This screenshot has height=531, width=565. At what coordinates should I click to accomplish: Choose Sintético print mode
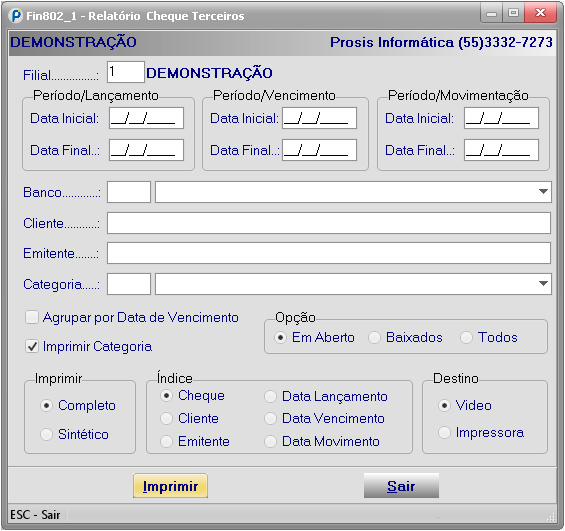(x=46, y=434)
